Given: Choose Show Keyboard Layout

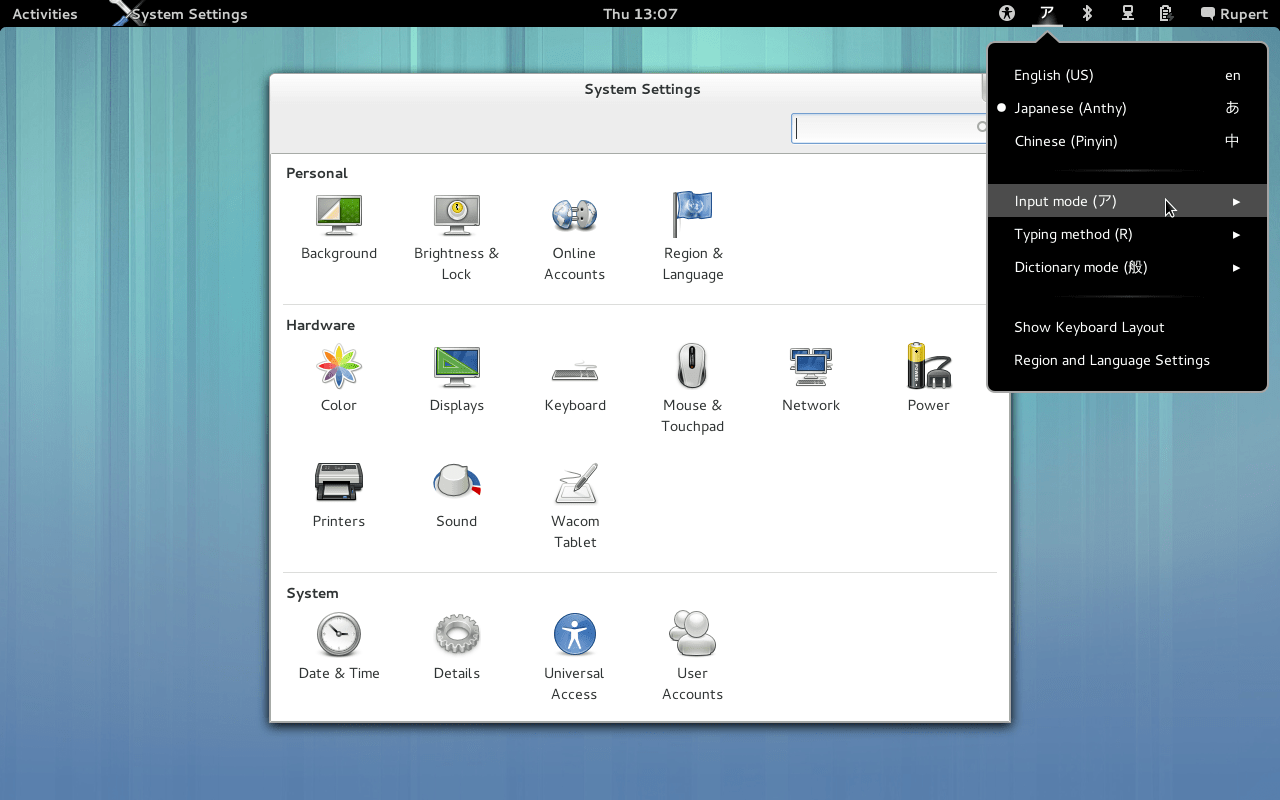Looking at the screenshot, I should tap(1127, 327).
